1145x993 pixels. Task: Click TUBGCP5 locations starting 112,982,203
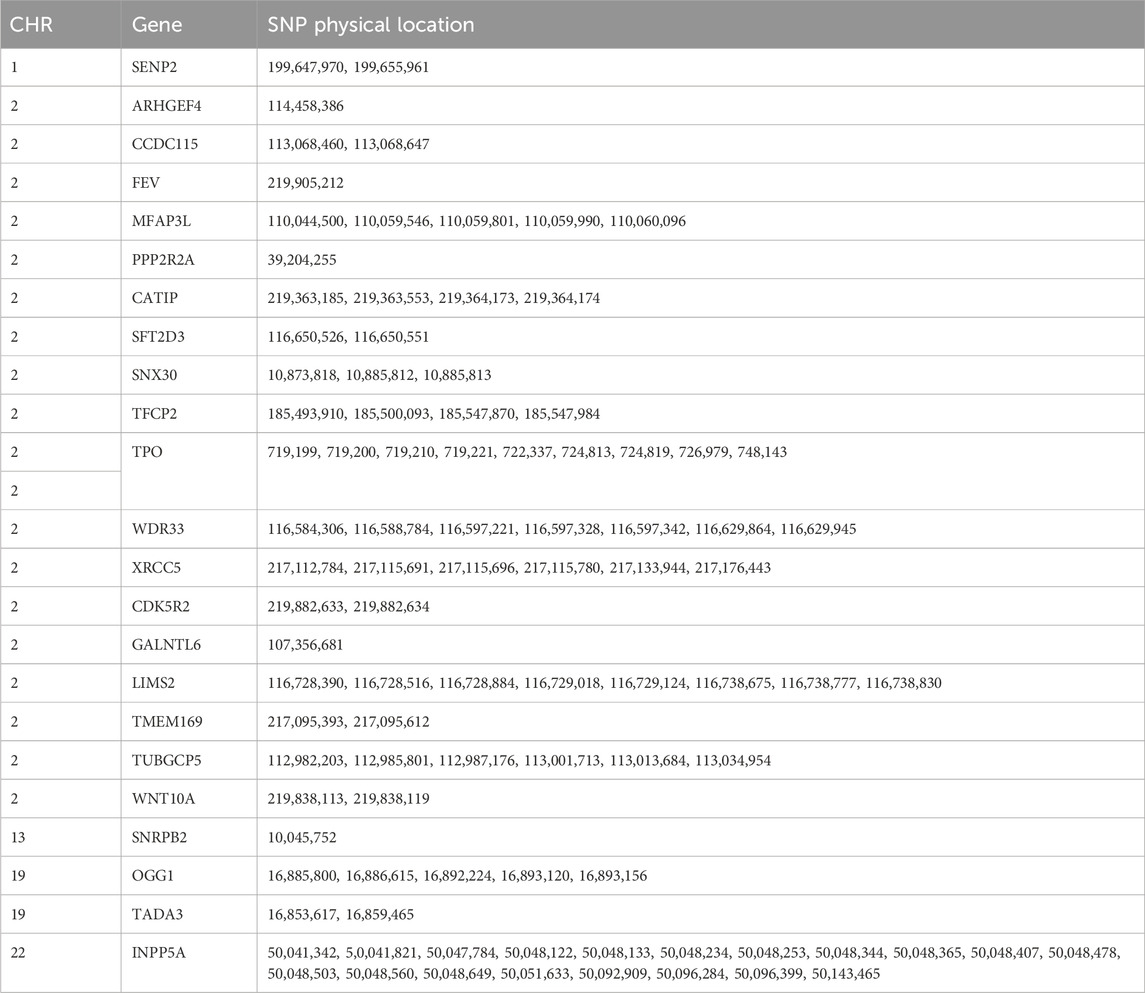(519, 761)
